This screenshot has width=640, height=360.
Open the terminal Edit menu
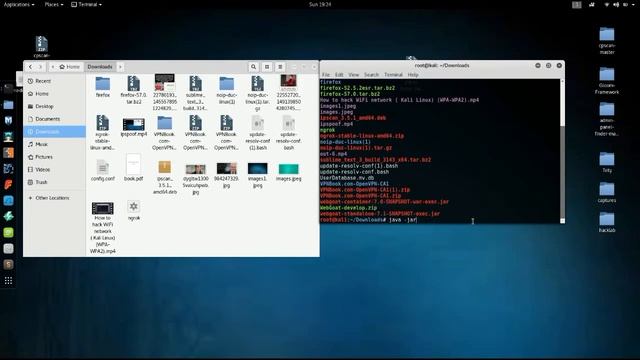339,75
